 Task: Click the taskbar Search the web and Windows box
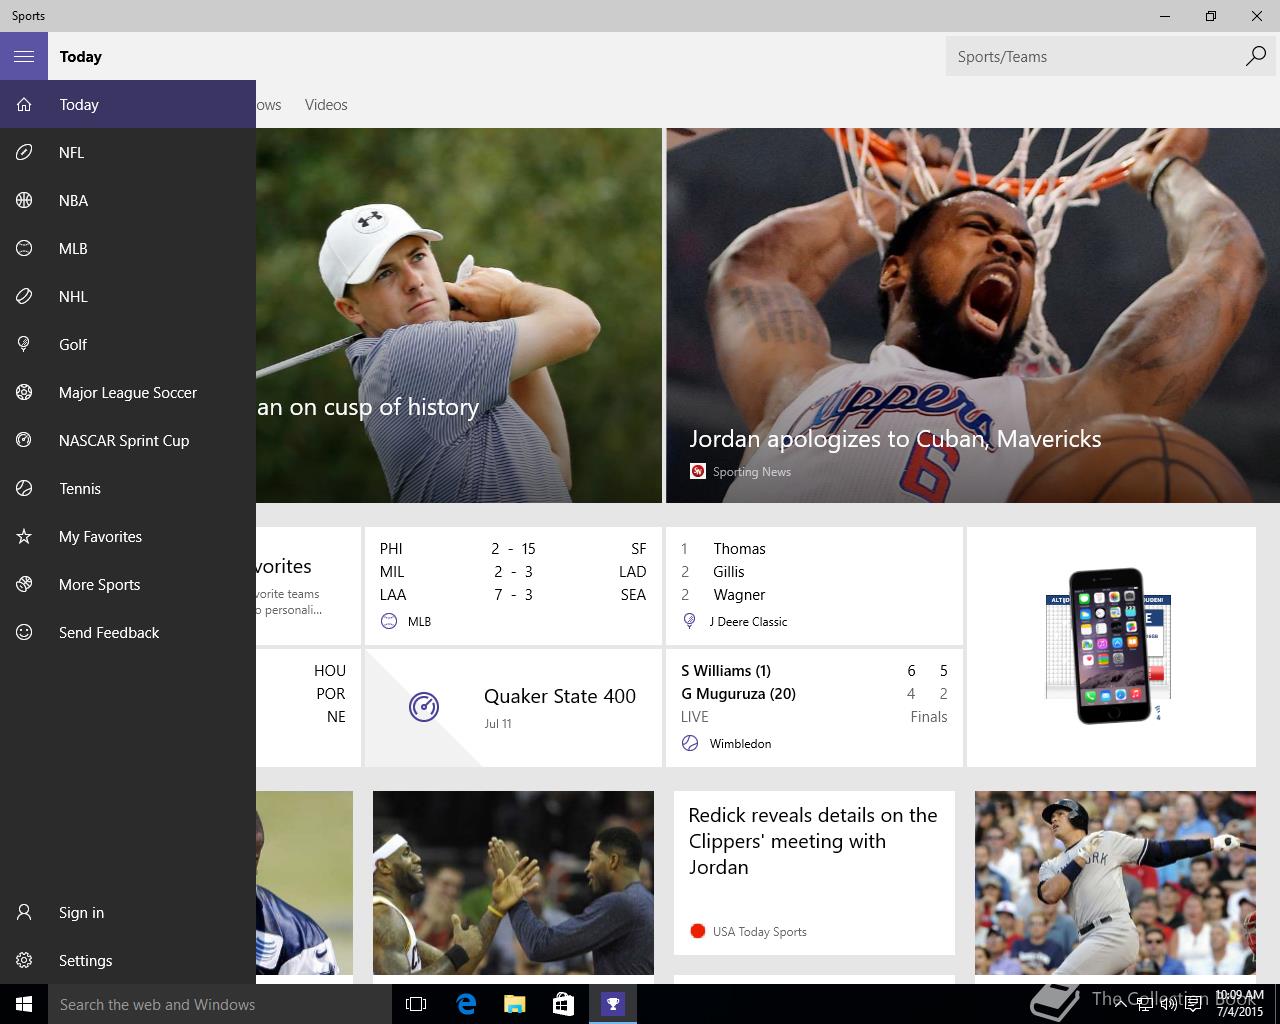click(220, 1004)
